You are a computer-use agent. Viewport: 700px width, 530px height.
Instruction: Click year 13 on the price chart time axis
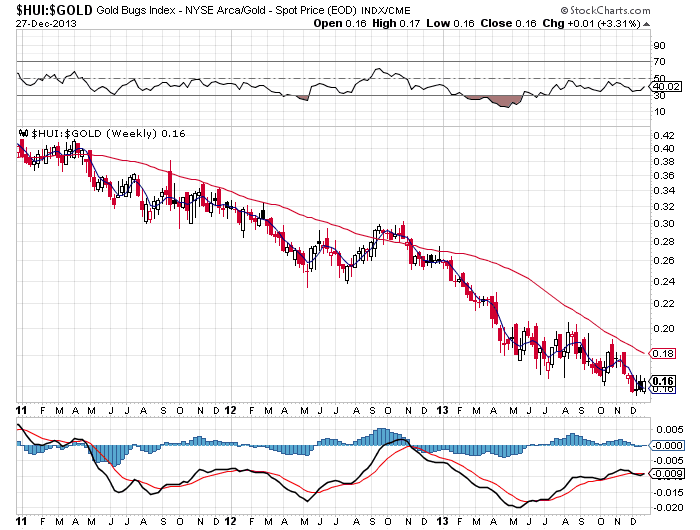point(442,410)
